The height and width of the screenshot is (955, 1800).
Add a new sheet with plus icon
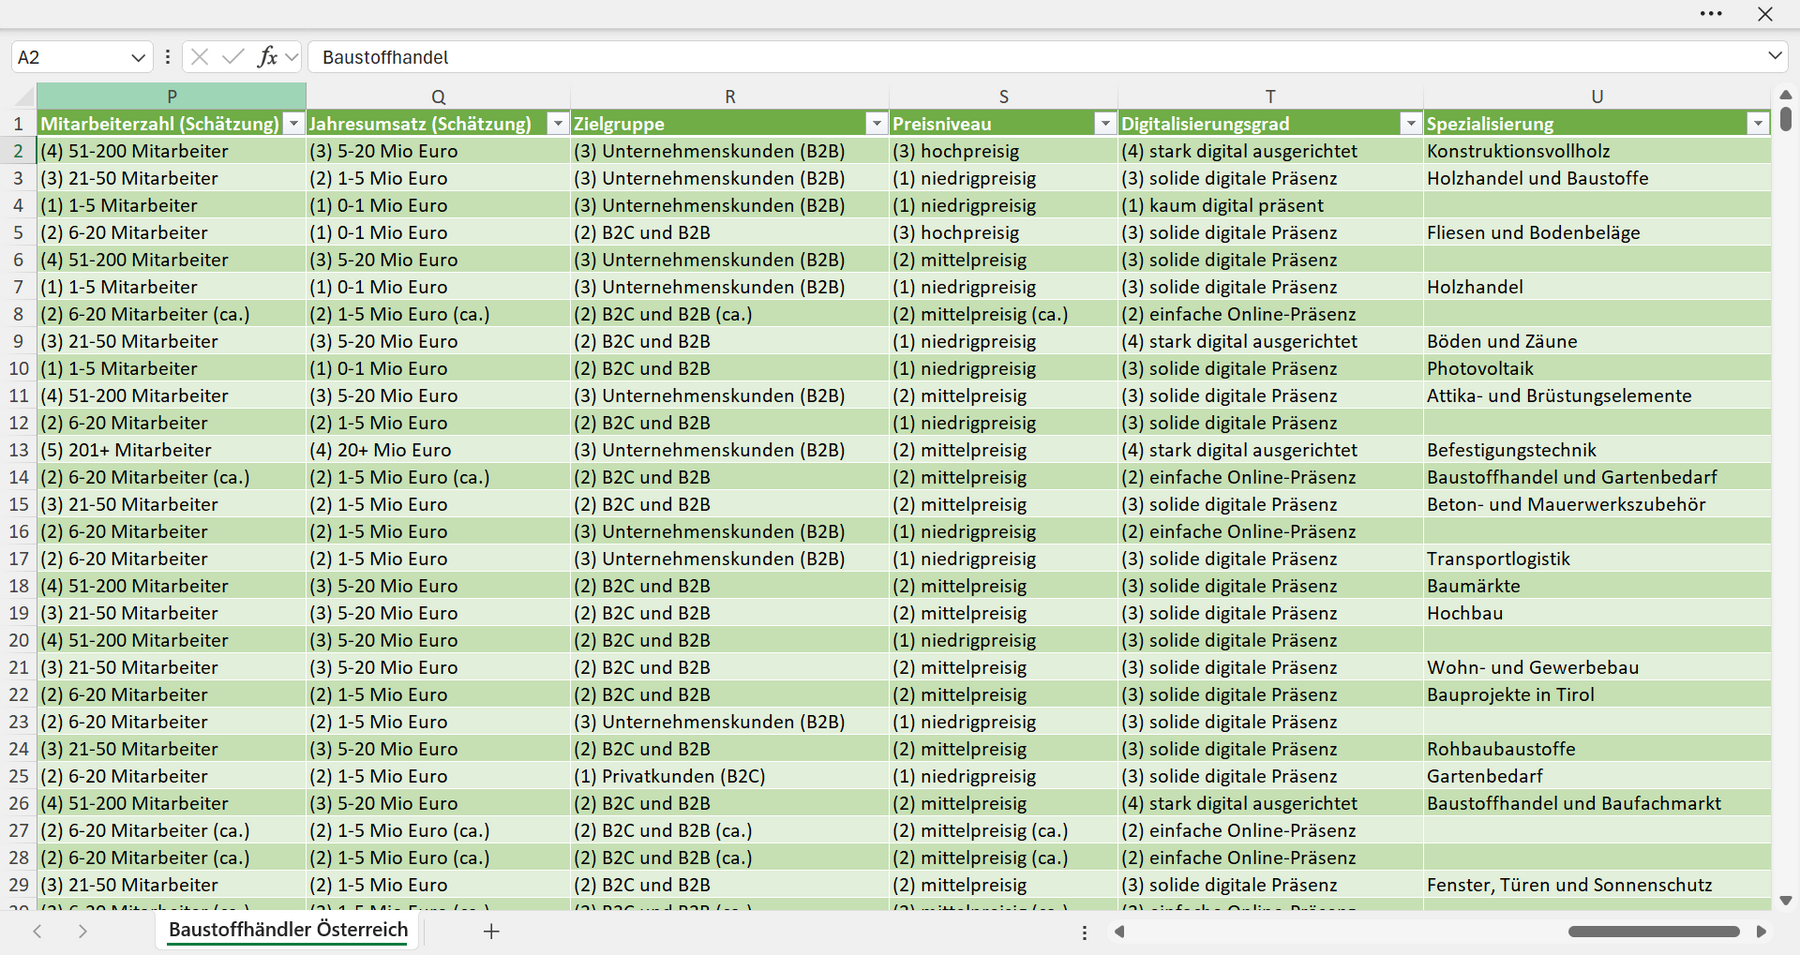(491, 931)
